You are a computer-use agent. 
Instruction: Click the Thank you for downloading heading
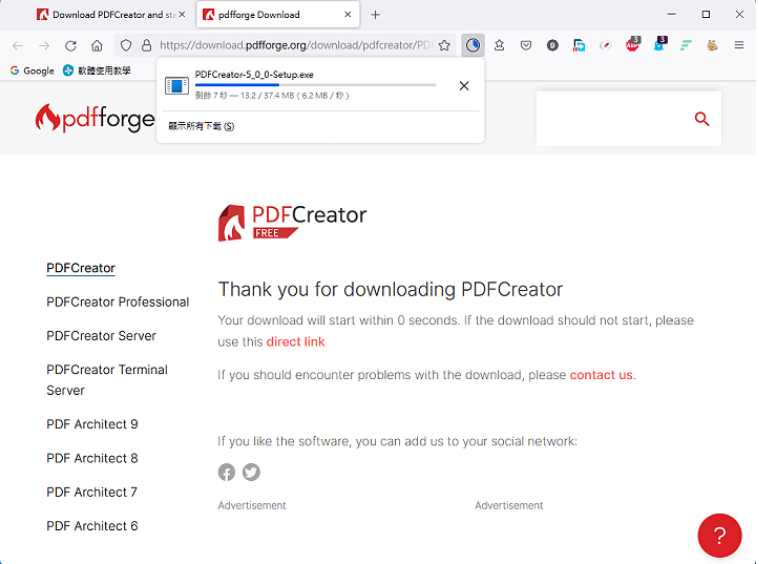coord(390,290)
